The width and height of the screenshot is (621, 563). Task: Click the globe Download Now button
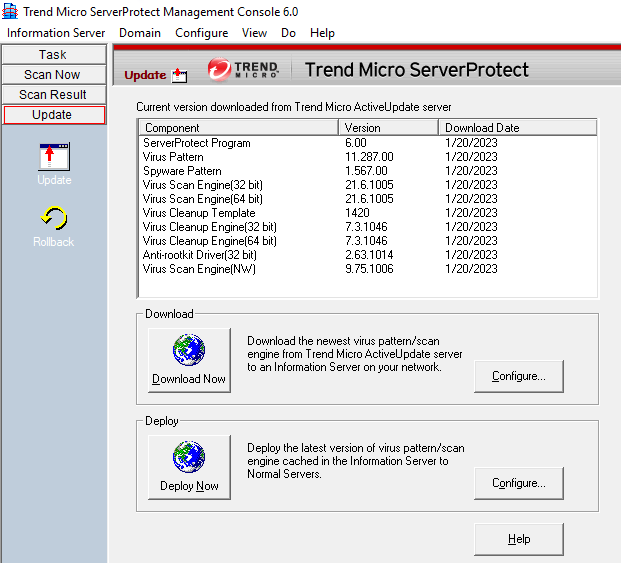pos(189,360)
